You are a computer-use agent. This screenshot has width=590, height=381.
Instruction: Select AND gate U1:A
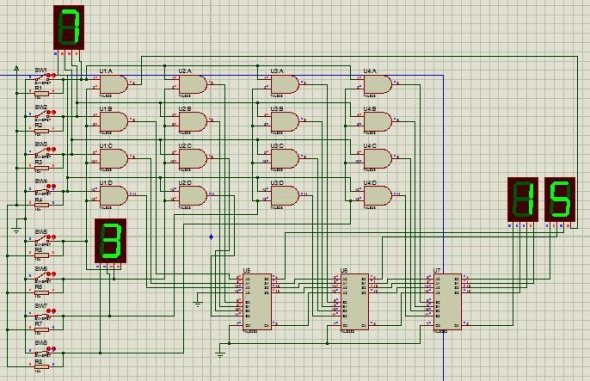click(114, 85)
